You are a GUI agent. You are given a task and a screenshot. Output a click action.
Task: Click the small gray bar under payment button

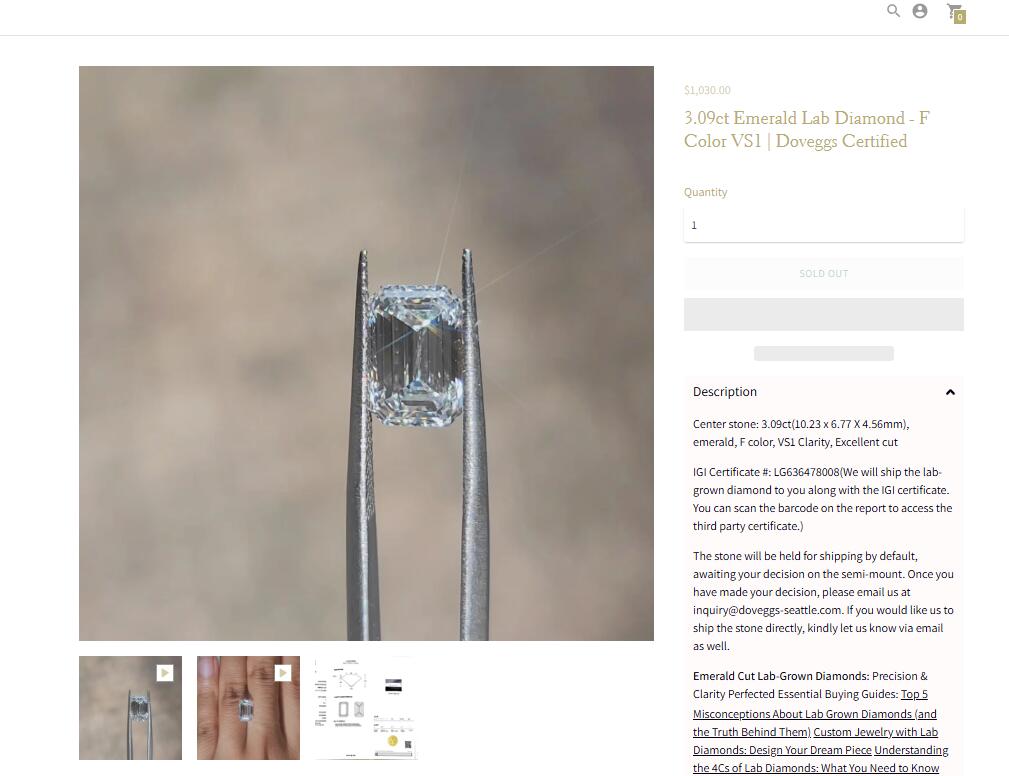(x=824, y=353)
